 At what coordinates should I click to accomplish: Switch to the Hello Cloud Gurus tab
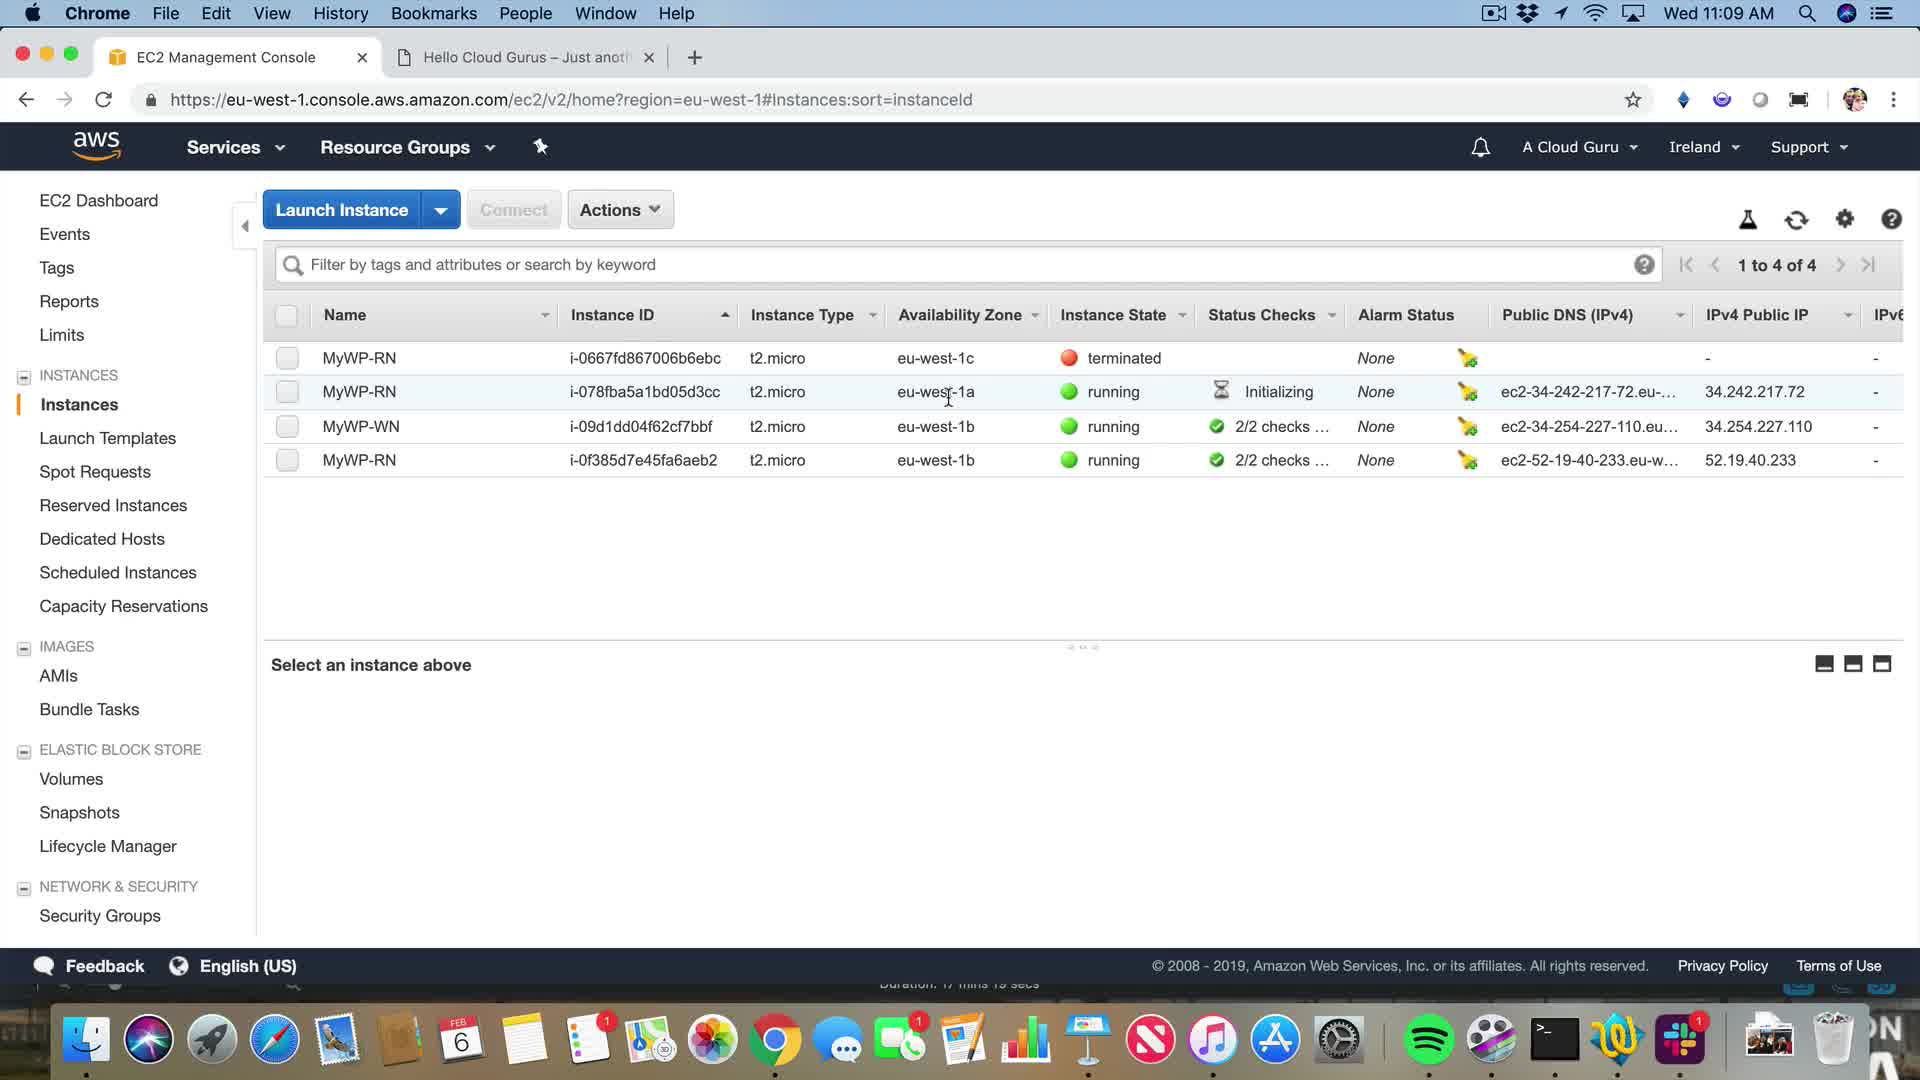[525, 57]
